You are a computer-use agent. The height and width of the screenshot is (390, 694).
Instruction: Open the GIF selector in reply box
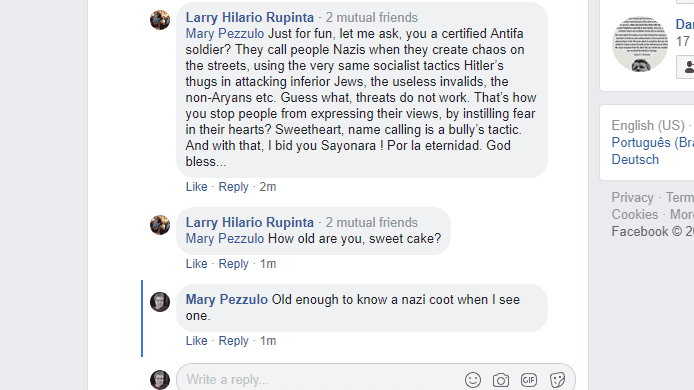529,380
